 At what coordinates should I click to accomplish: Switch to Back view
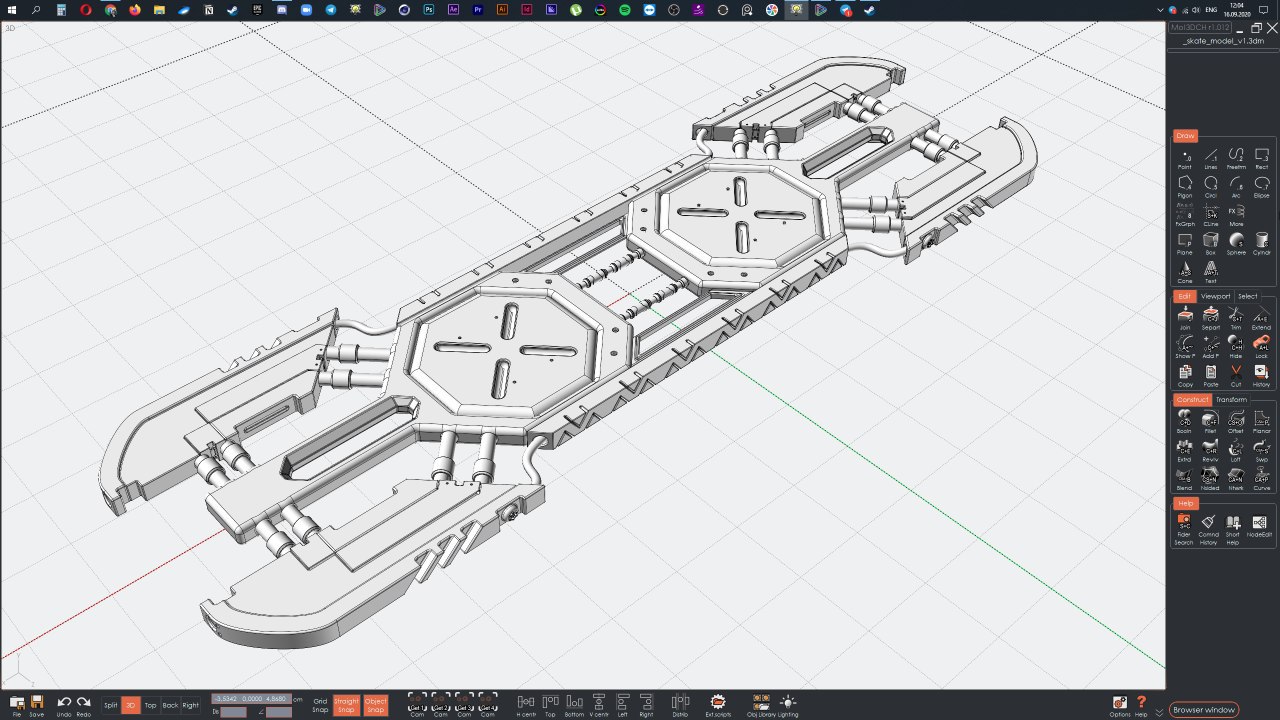click(x=170, y=705)
